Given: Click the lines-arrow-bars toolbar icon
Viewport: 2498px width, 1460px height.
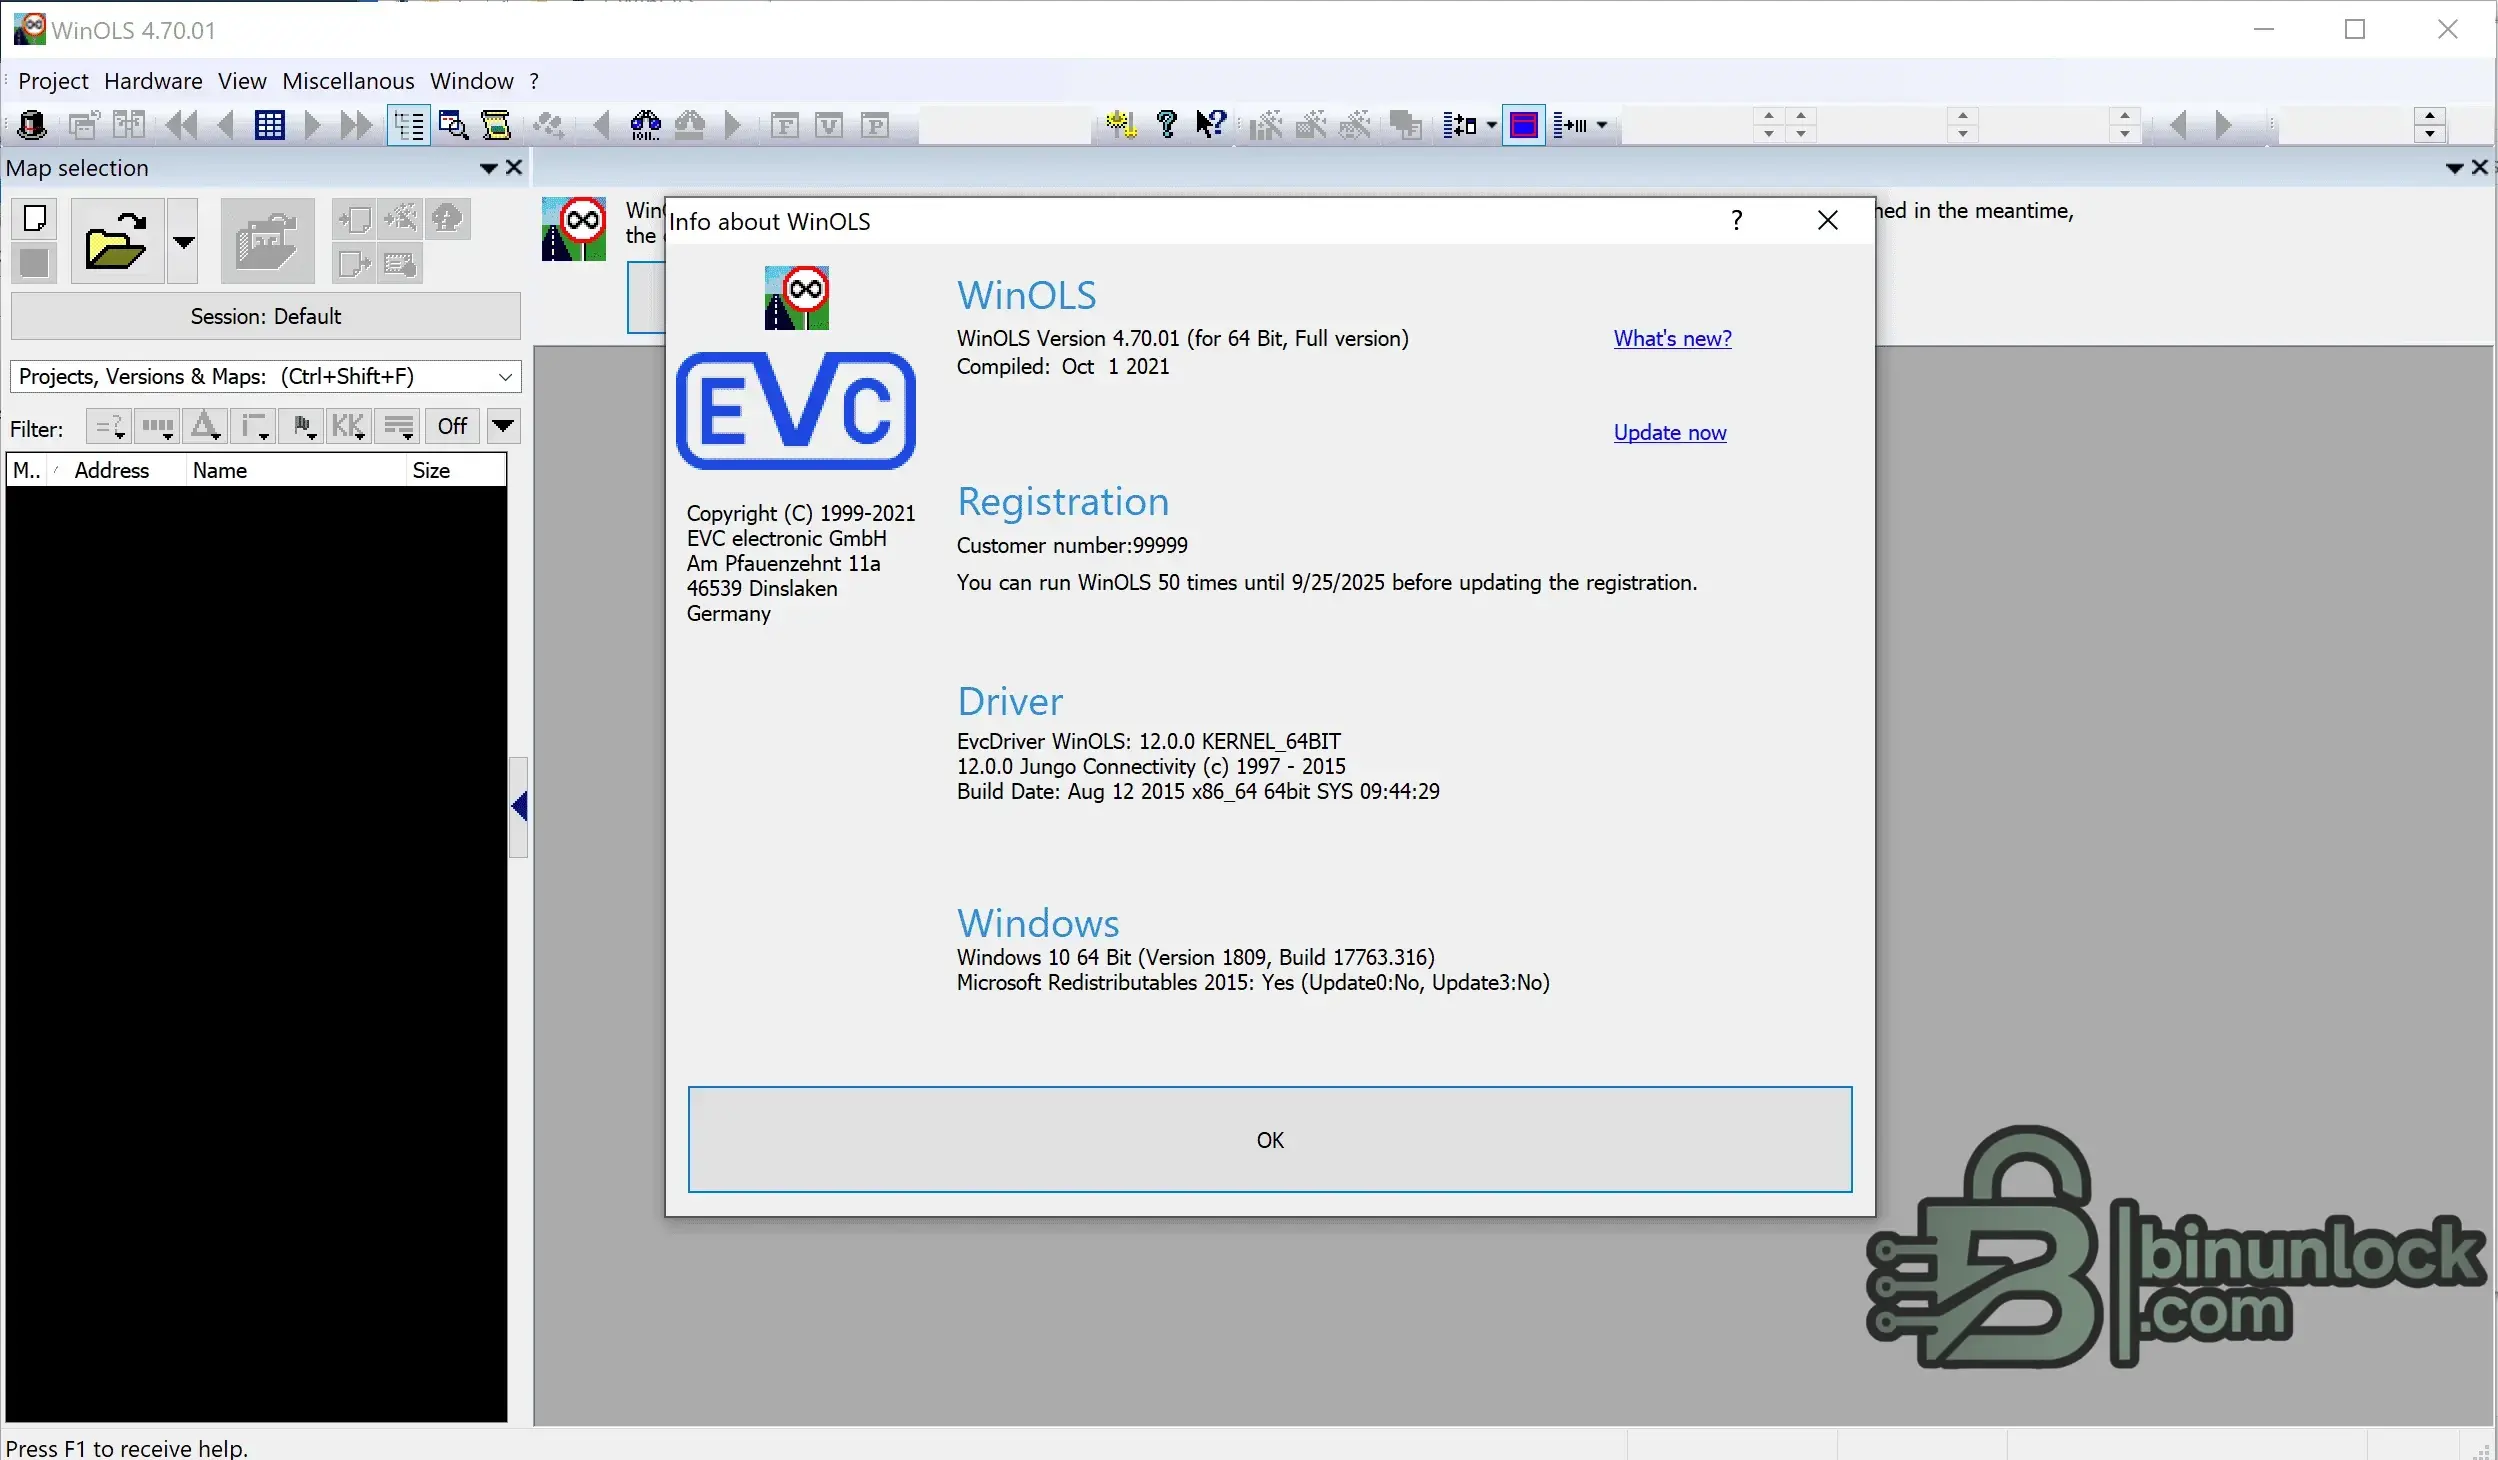Looking at the screenshot, I should pyautogui.click(x=1570, y=125).
